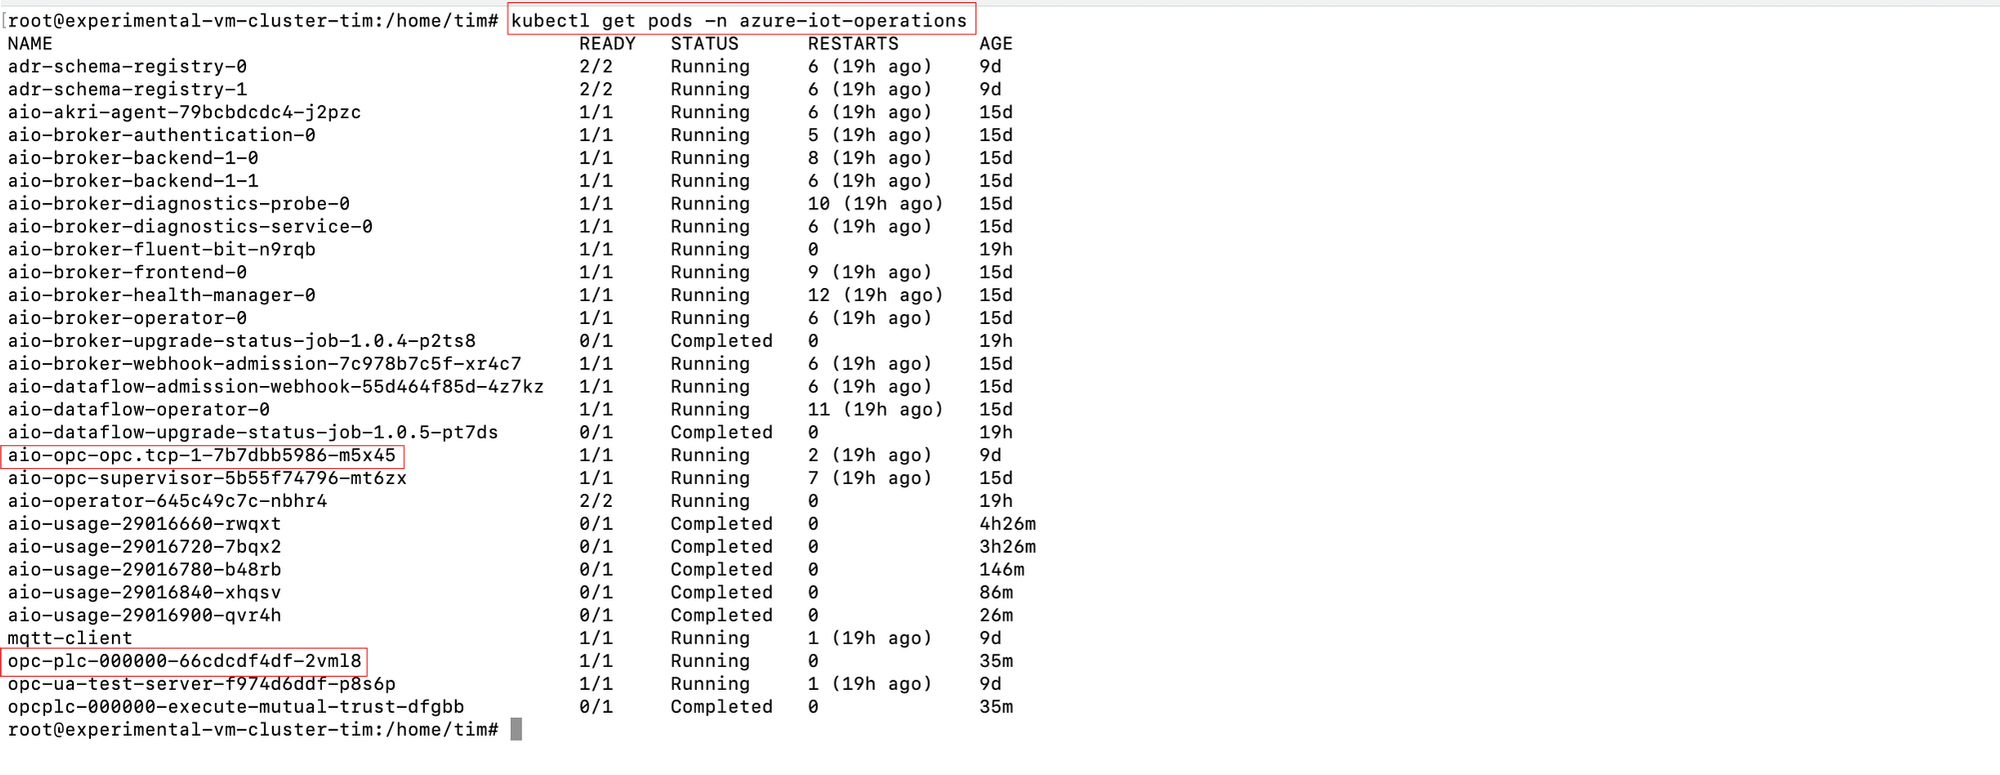Click pod opcplc-000000-execute-mutual-trust-dfgbb
The image size is (2000, 775).
coord(236,707)
